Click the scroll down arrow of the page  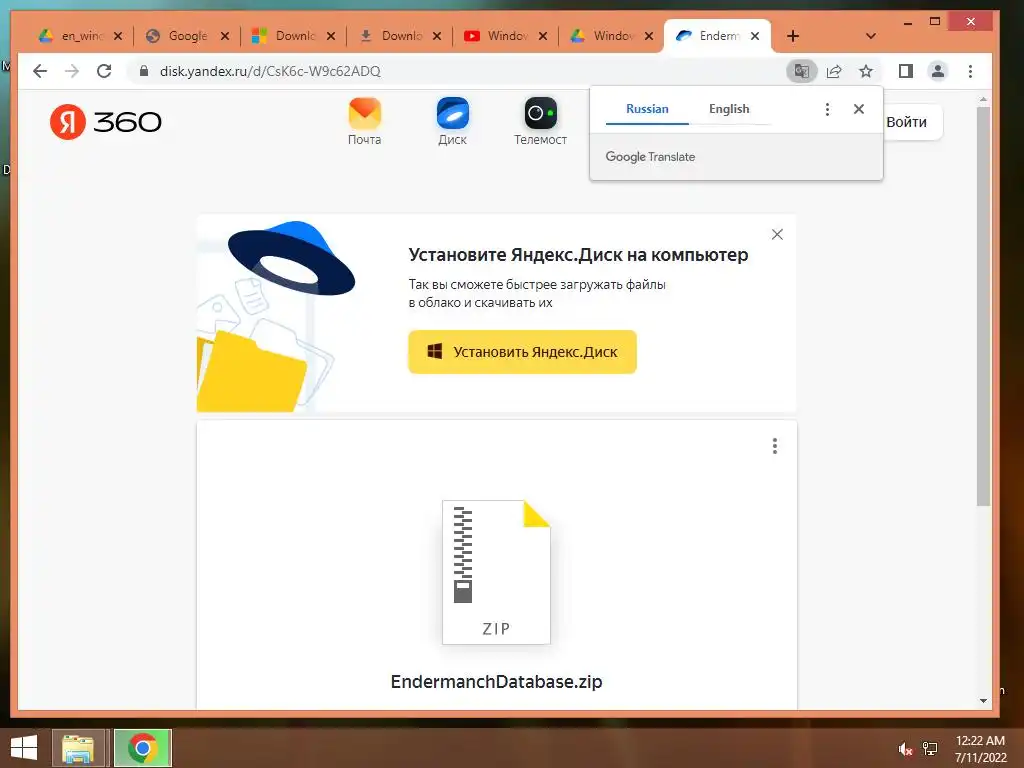coord(984,701)
